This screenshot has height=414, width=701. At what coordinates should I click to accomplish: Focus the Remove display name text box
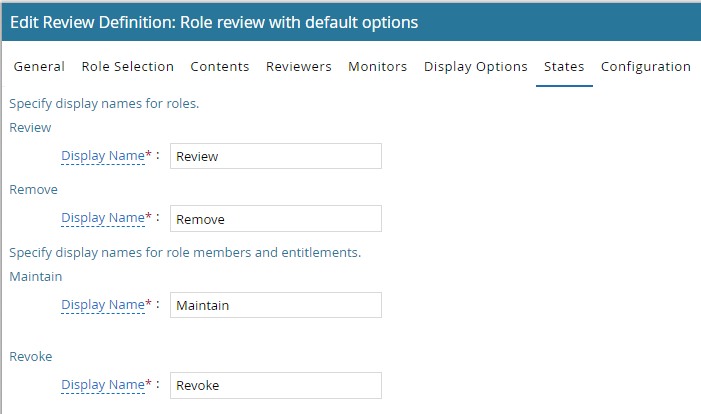click(x=275, y=218)
